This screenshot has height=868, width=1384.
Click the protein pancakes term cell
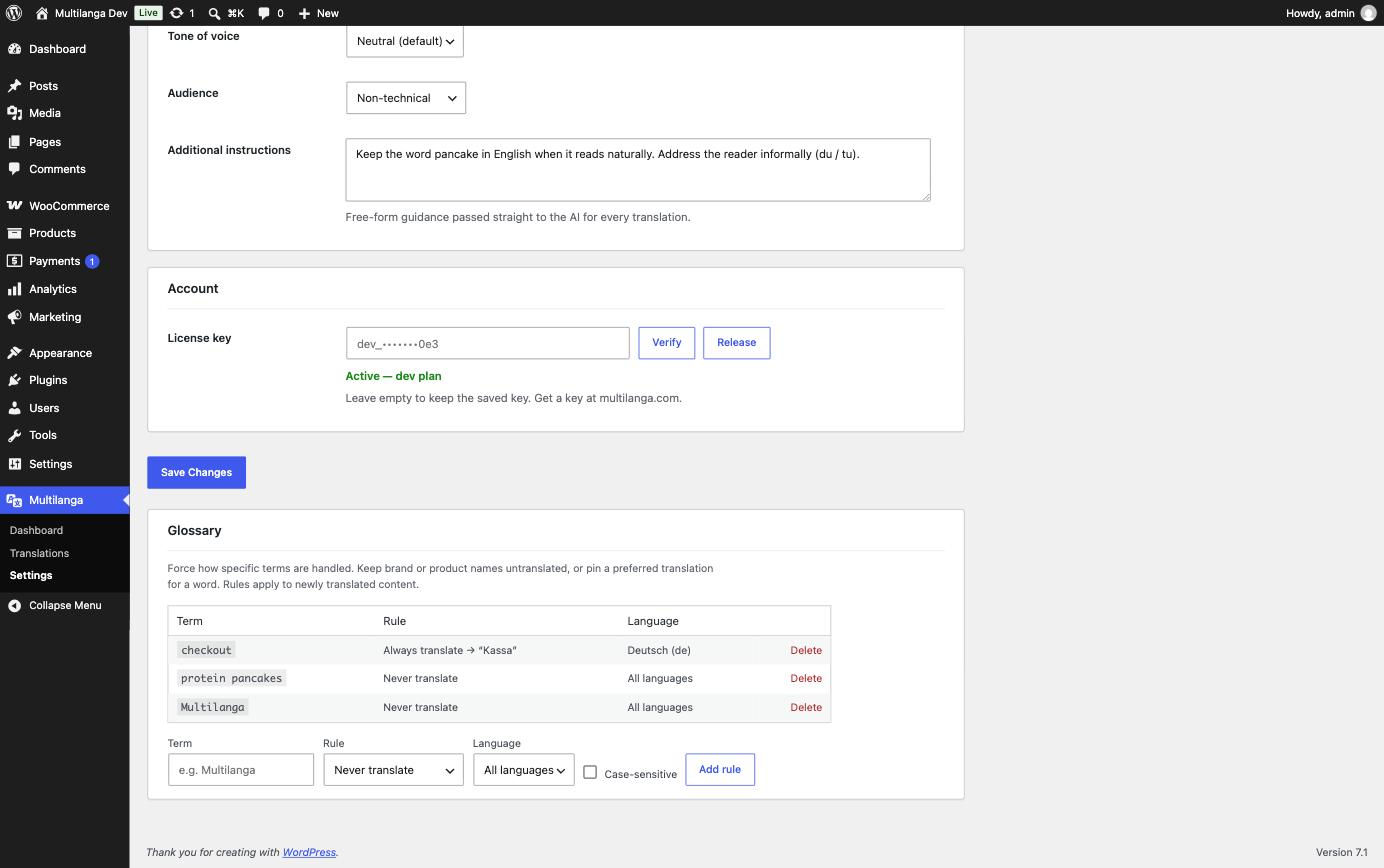pyautogui.click(x=231, y=678)
